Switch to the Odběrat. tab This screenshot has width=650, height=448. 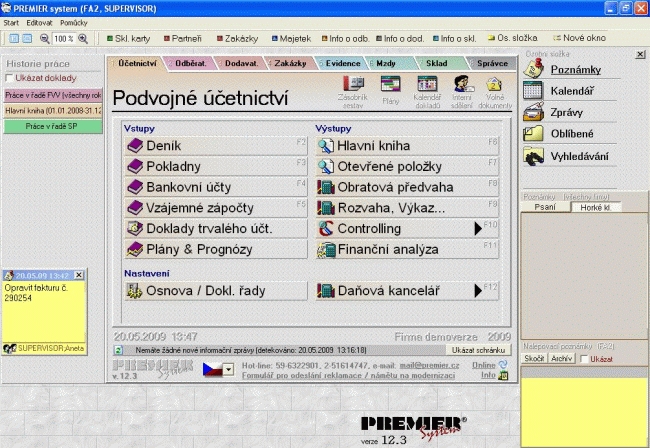coord(190,63)
